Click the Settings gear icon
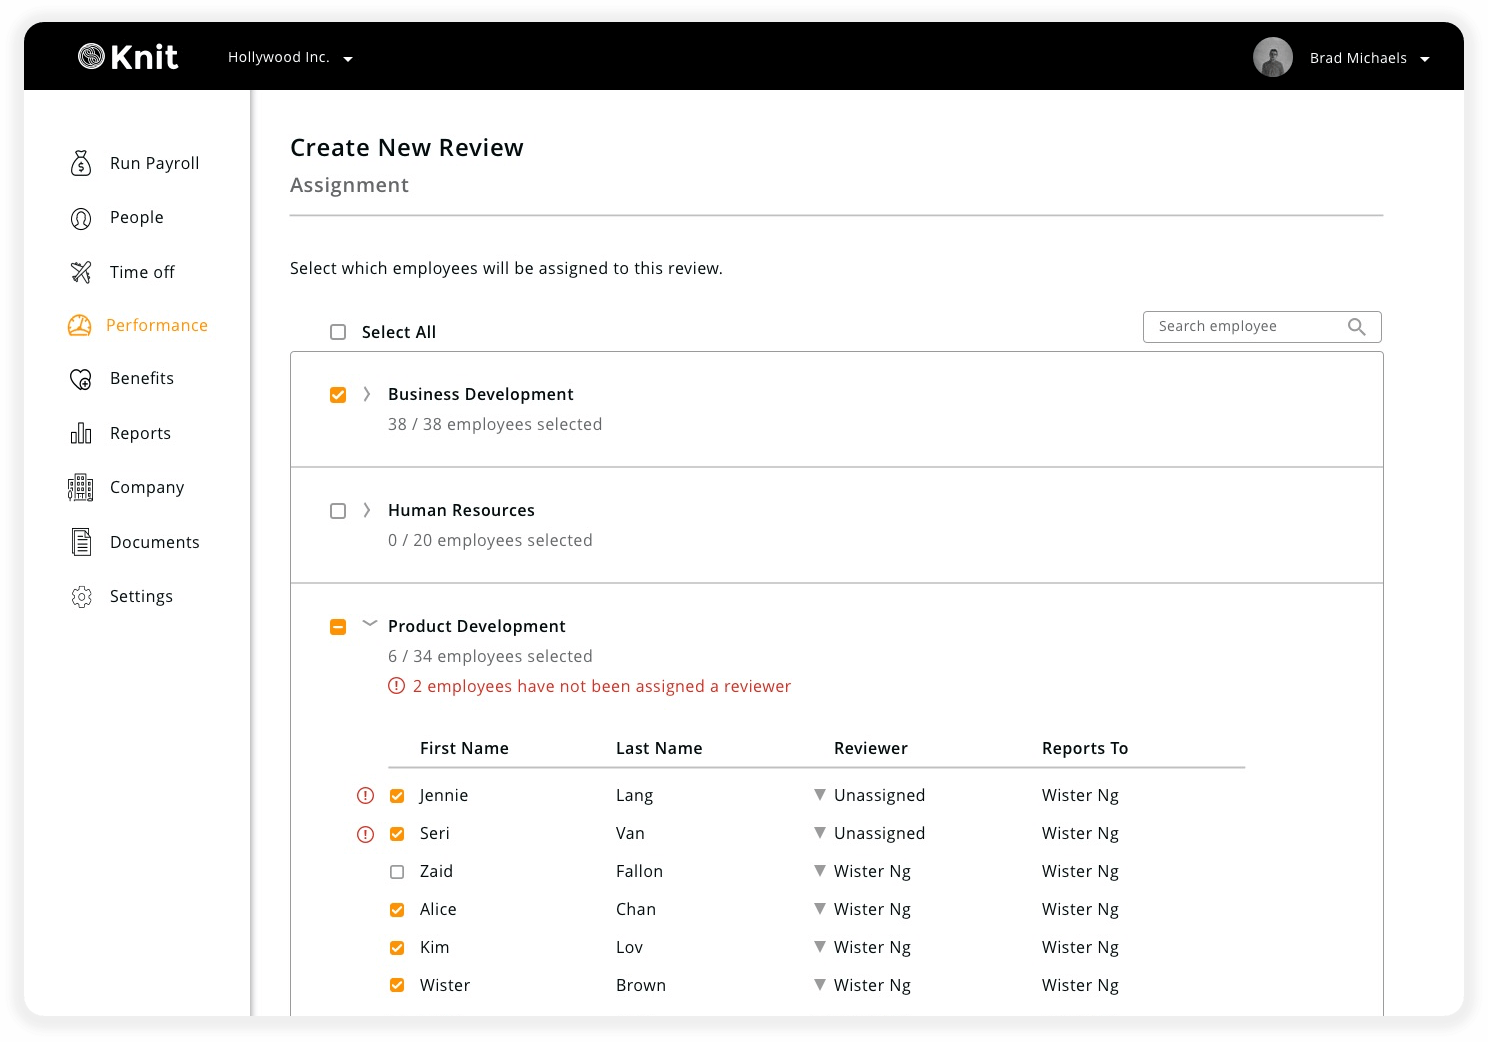Image resolution: width=1488 pixels, height=1042 pixels. click(x=81, y=597)
